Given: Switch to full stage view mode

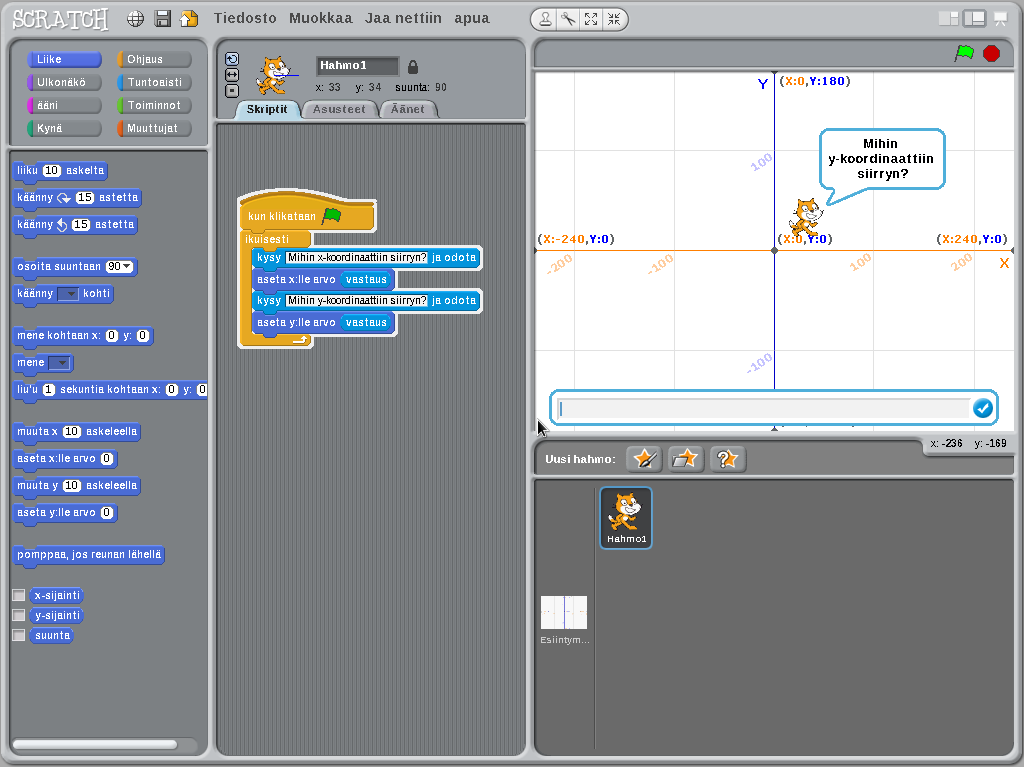Looking at the screenshot, I should 974,19.
